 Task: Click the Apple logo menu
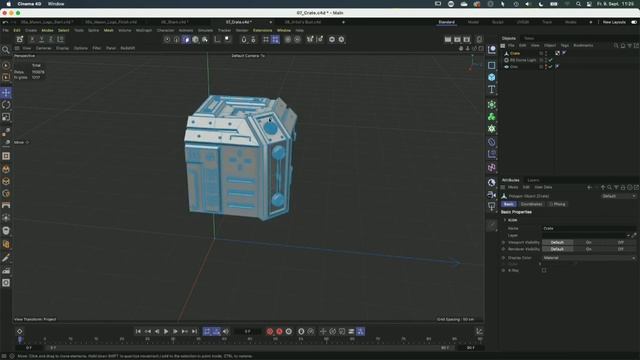tap(9, 4)
